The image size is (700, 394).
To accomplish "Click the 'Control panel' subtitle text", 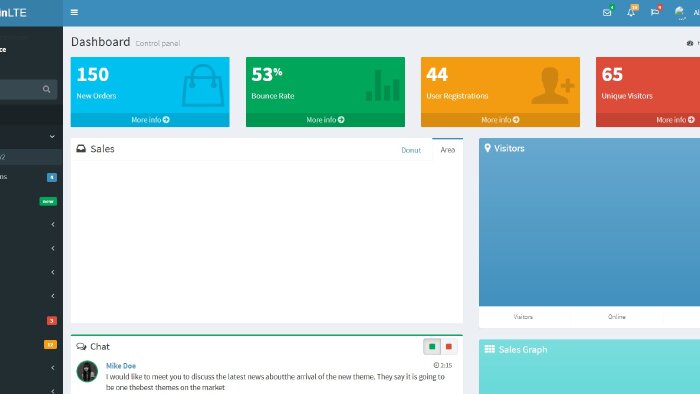I will coord(158,43).
